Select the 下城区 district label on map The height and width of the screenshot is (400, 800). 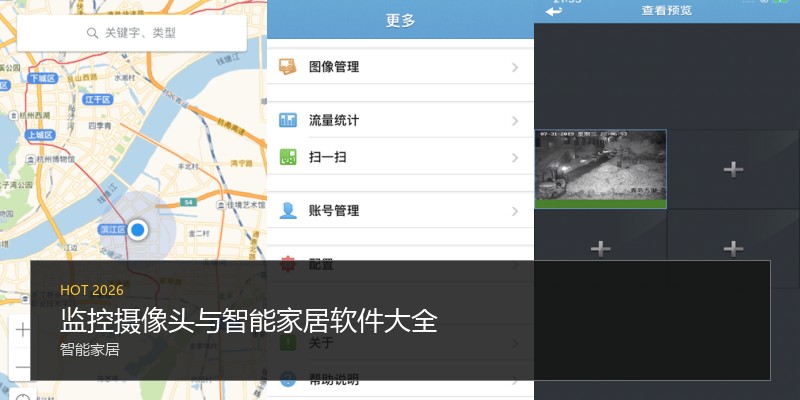[x=42, y=78]
